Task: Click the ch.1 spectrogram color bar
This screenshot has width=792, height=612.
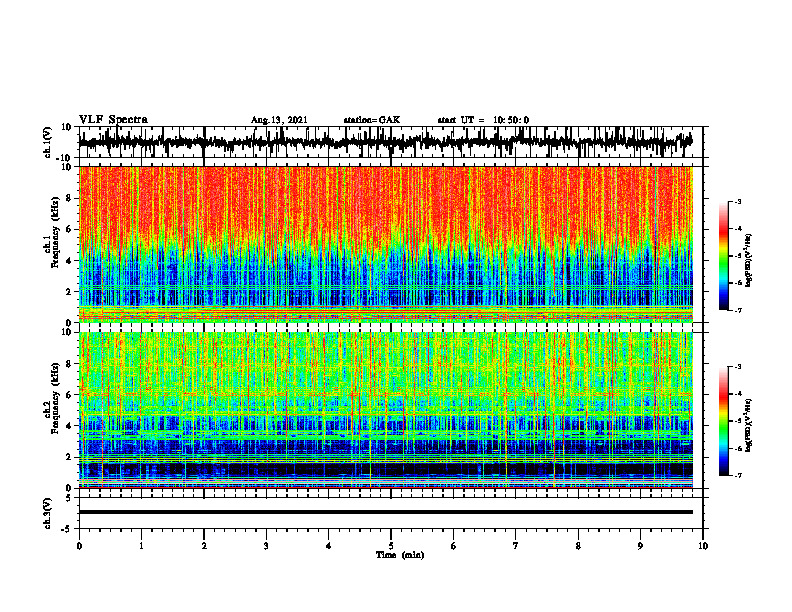Action: pos(724,256)
